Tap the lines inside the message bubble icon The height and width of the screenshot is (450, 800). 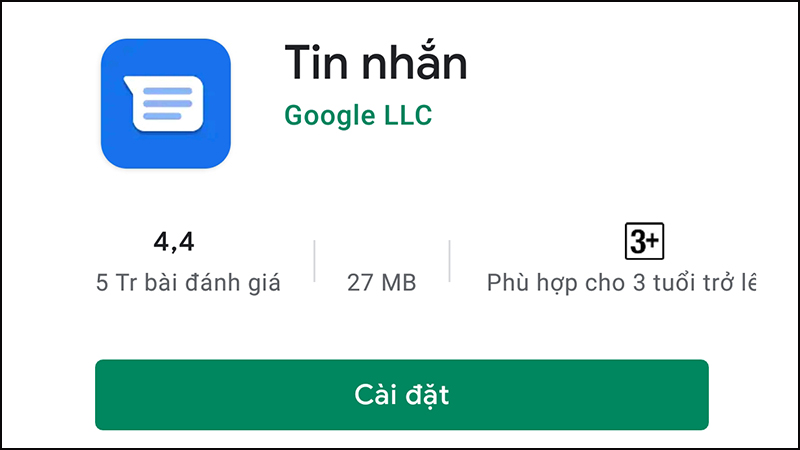(x=167, y=104)
